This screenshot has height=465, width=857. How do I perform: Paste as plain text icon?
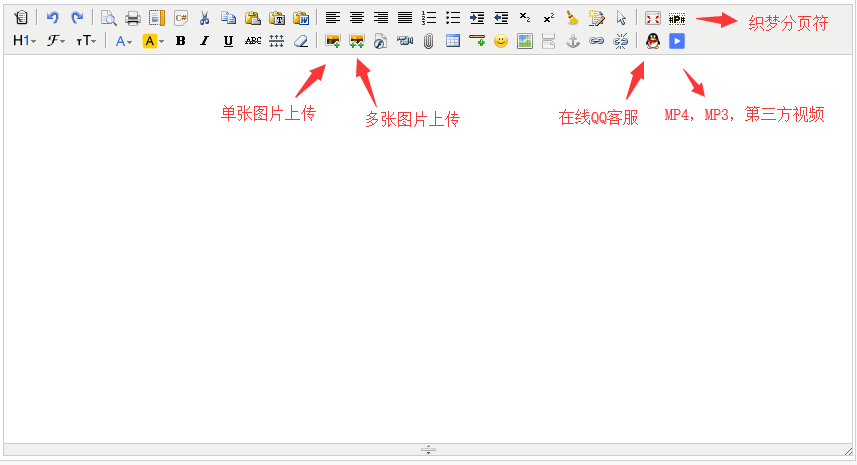click(x=277, y=18)
